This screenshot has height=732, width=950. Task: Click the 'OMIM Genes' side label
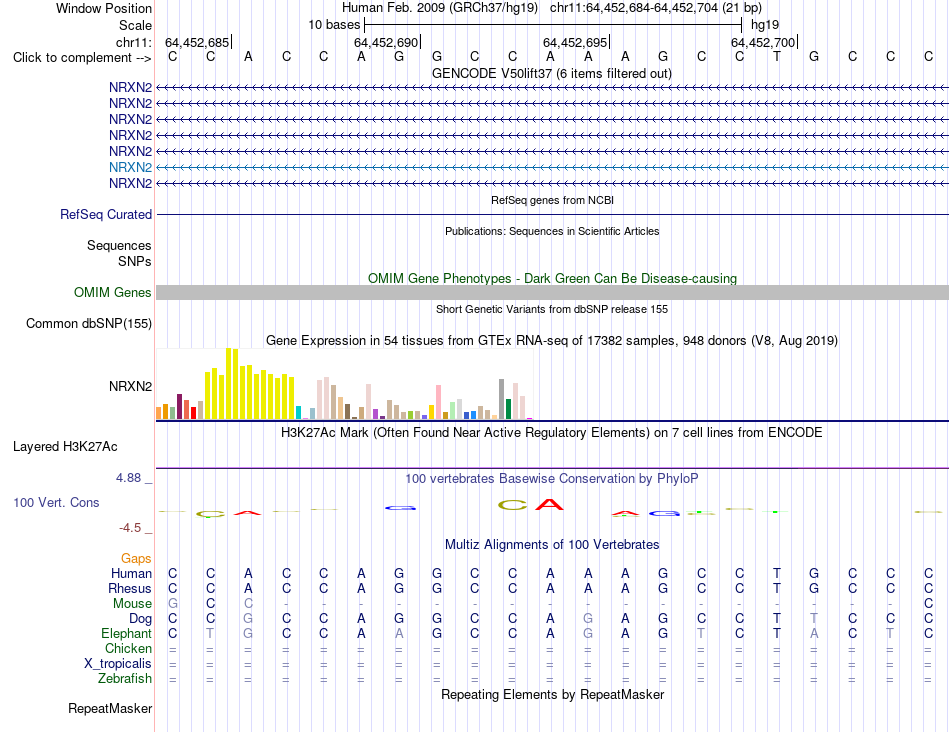point(112,292)
